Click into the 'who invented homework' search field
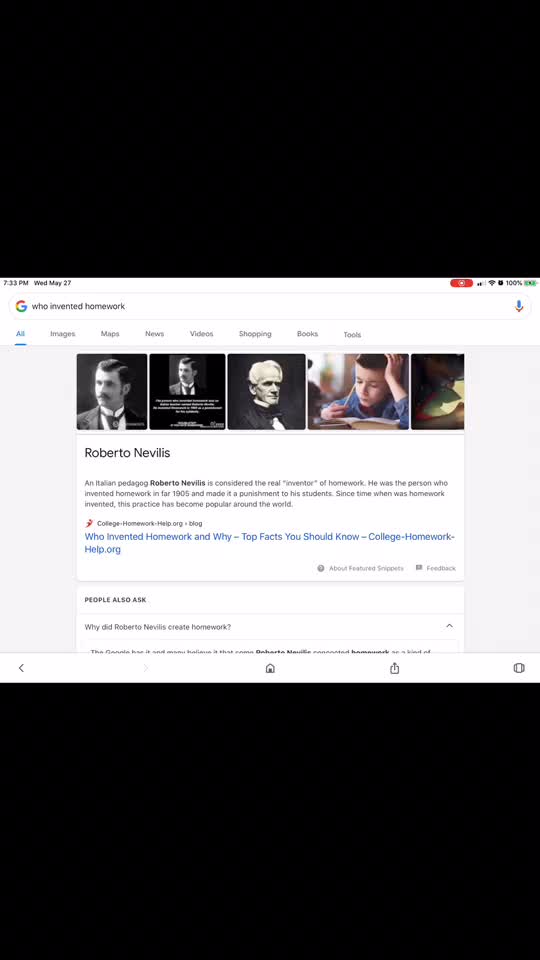 [269, 306]
